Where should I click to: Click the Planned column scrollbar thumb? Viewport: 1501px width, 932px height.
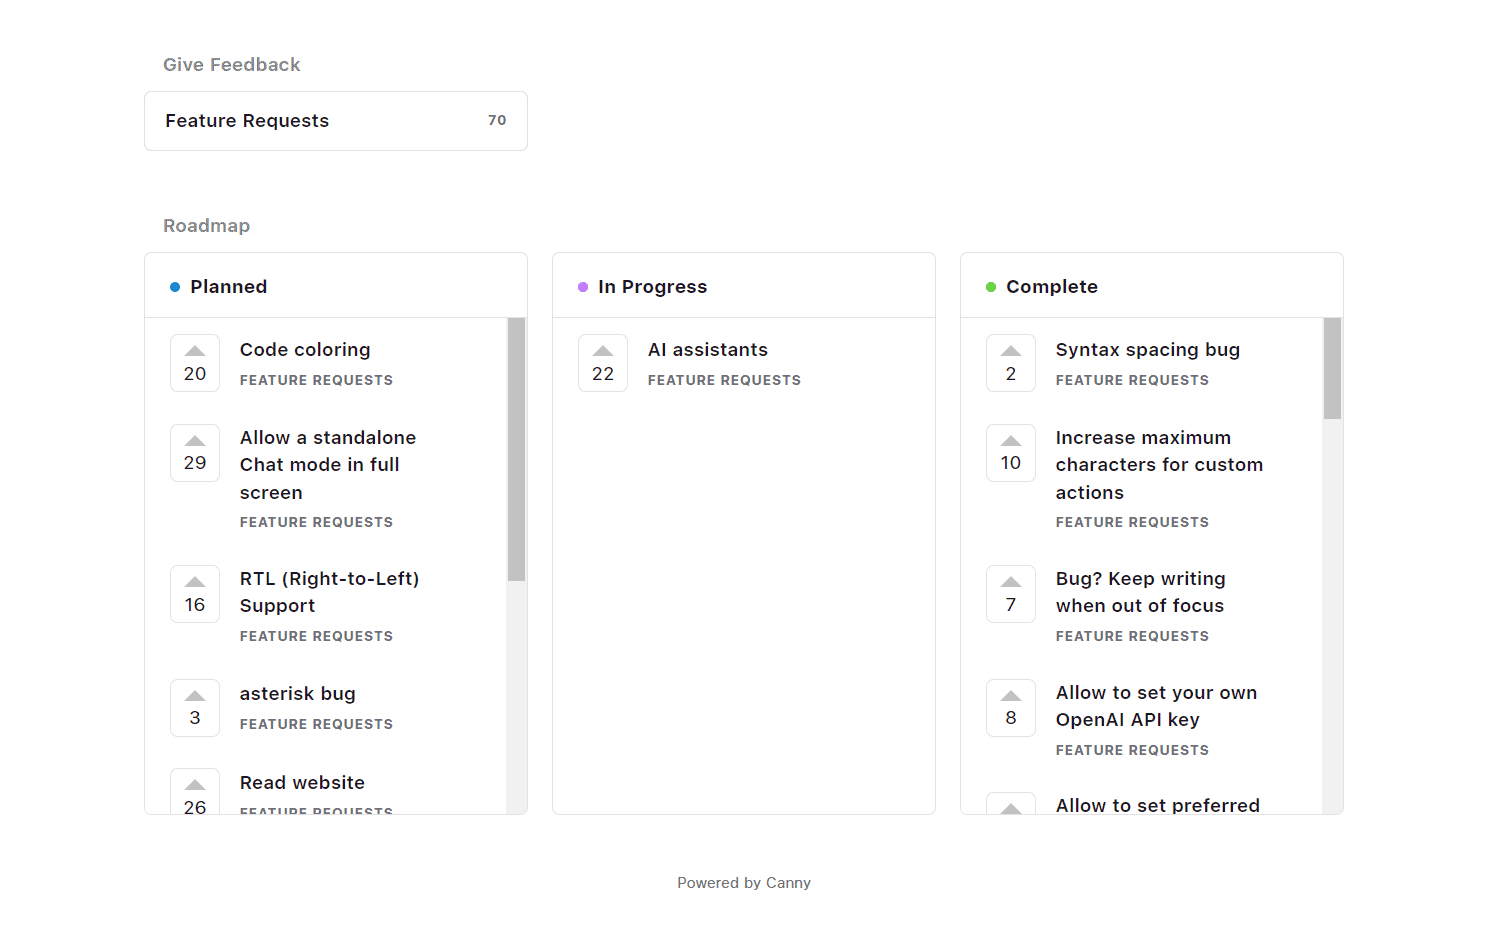point(516,450)
